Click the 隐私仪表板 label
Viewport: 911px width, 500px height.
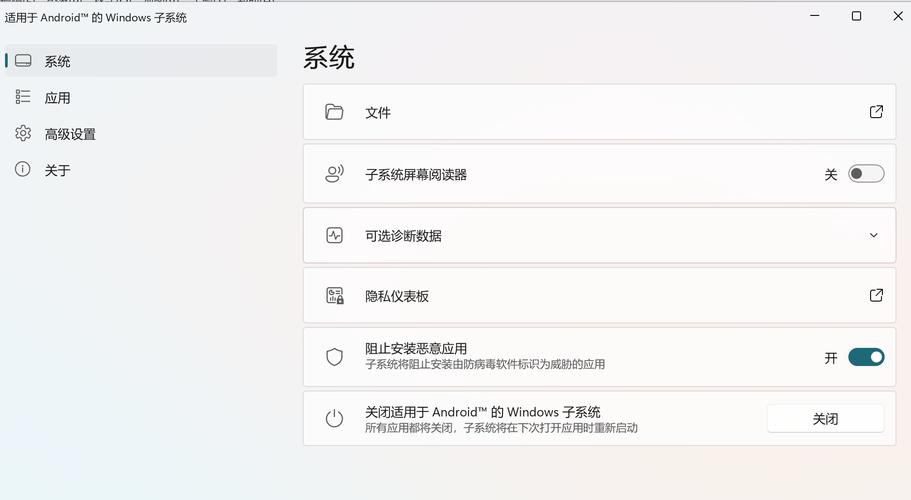(x=397, y=296)
